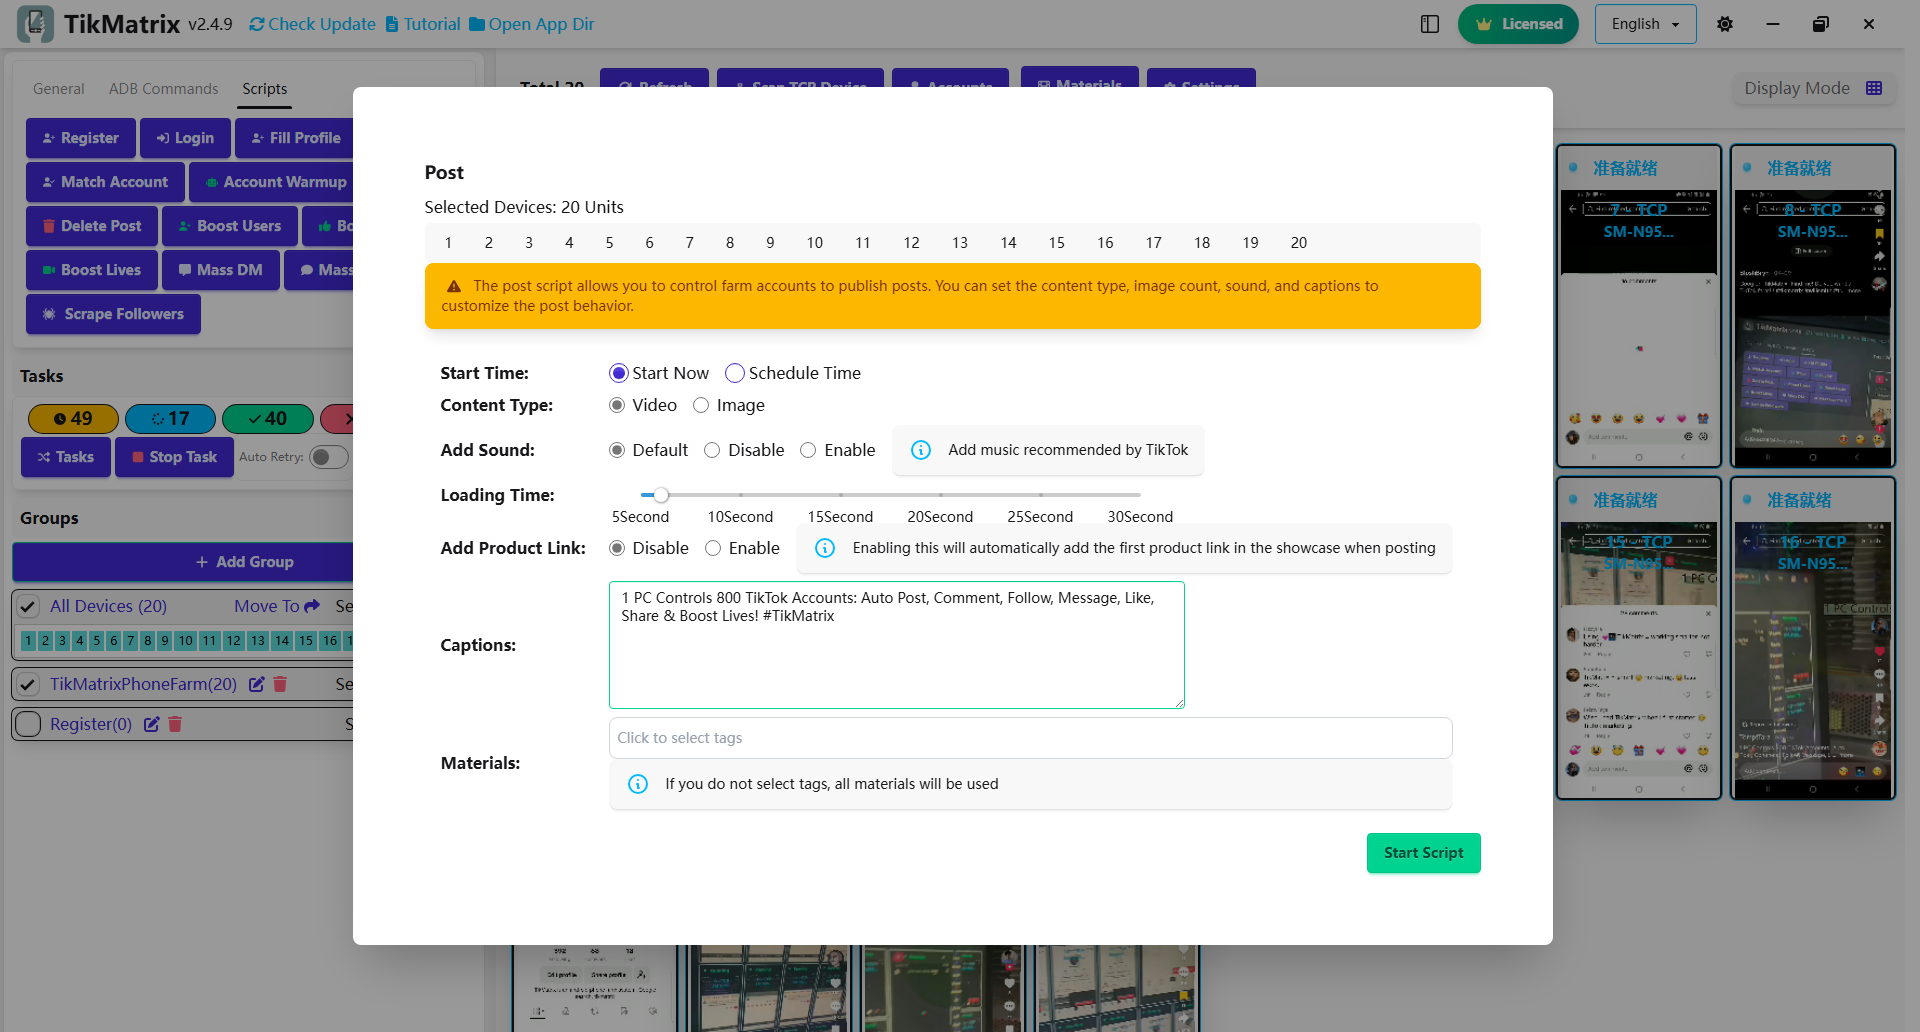Open the Tutorial link
This screenshot has width=1920, height=1032.
click(x=422, y=24)
